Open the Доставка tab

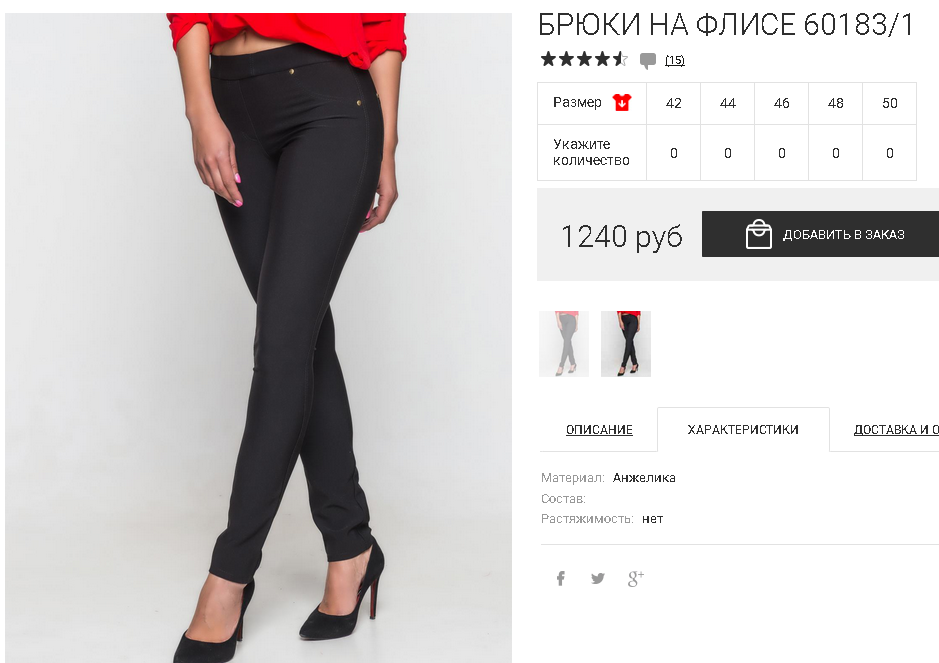[896, 429]
